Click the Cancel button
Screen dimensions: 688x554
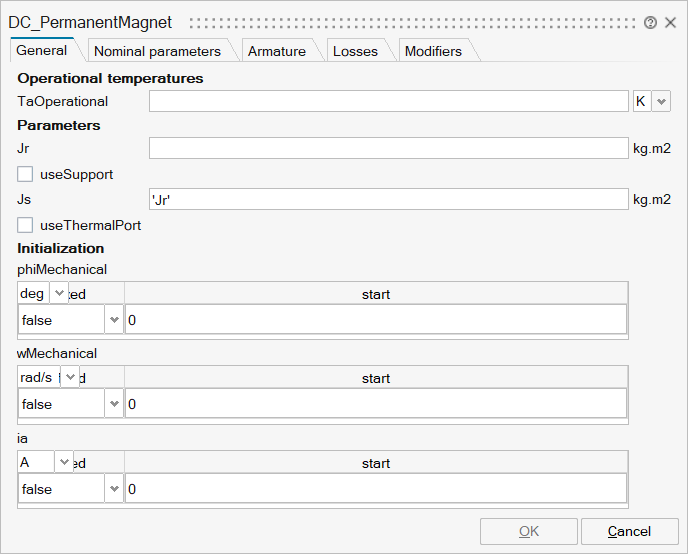pos(630,531)
